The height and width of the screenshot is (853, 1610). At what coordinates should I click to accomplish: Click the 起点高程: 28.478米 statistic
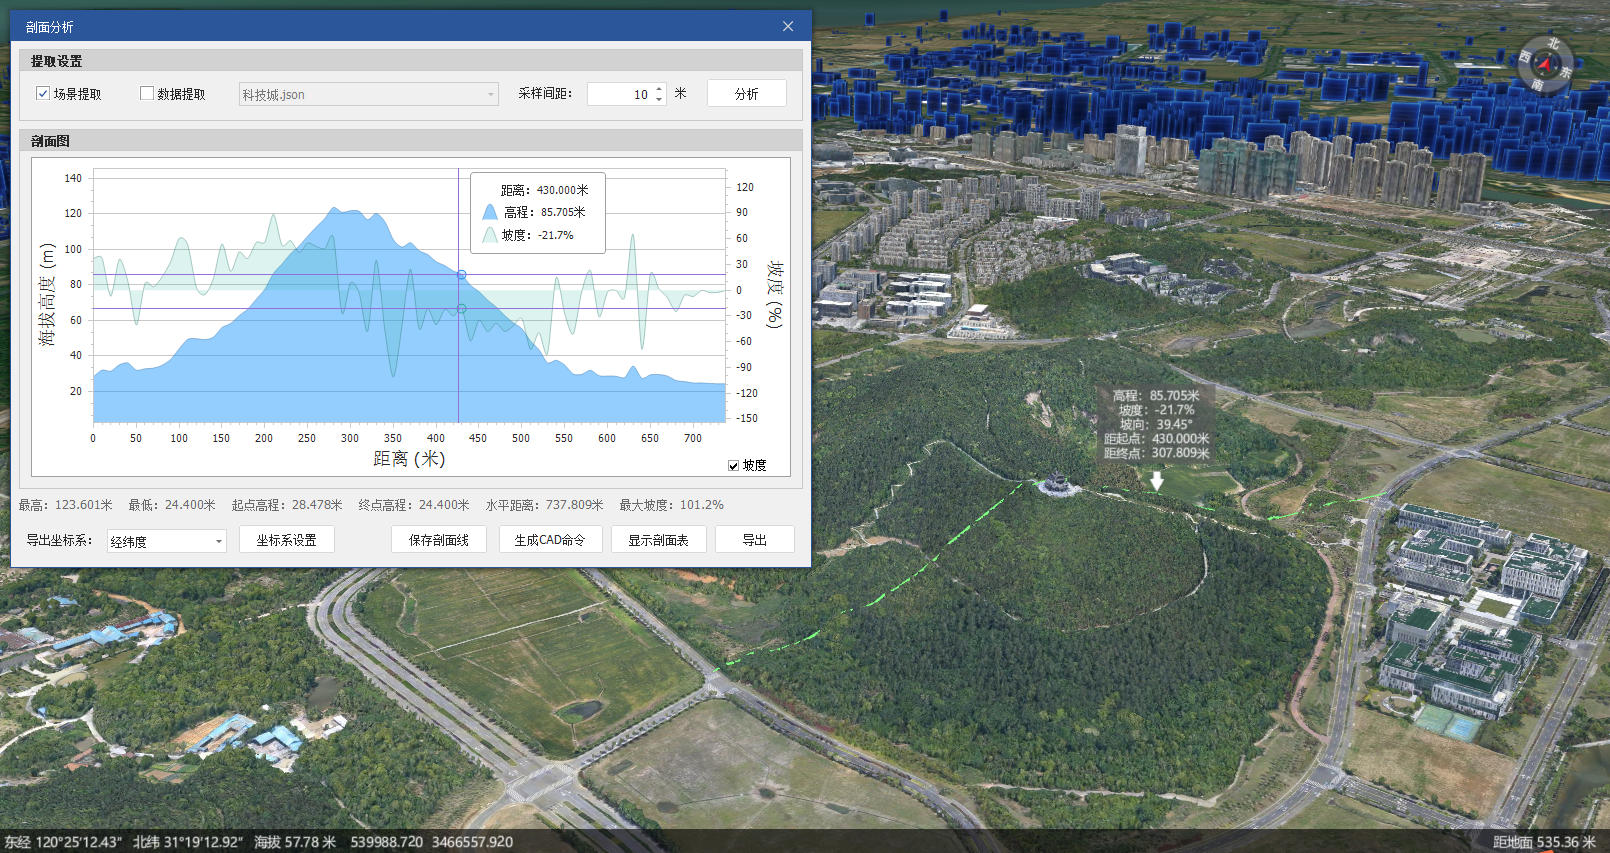287,505
